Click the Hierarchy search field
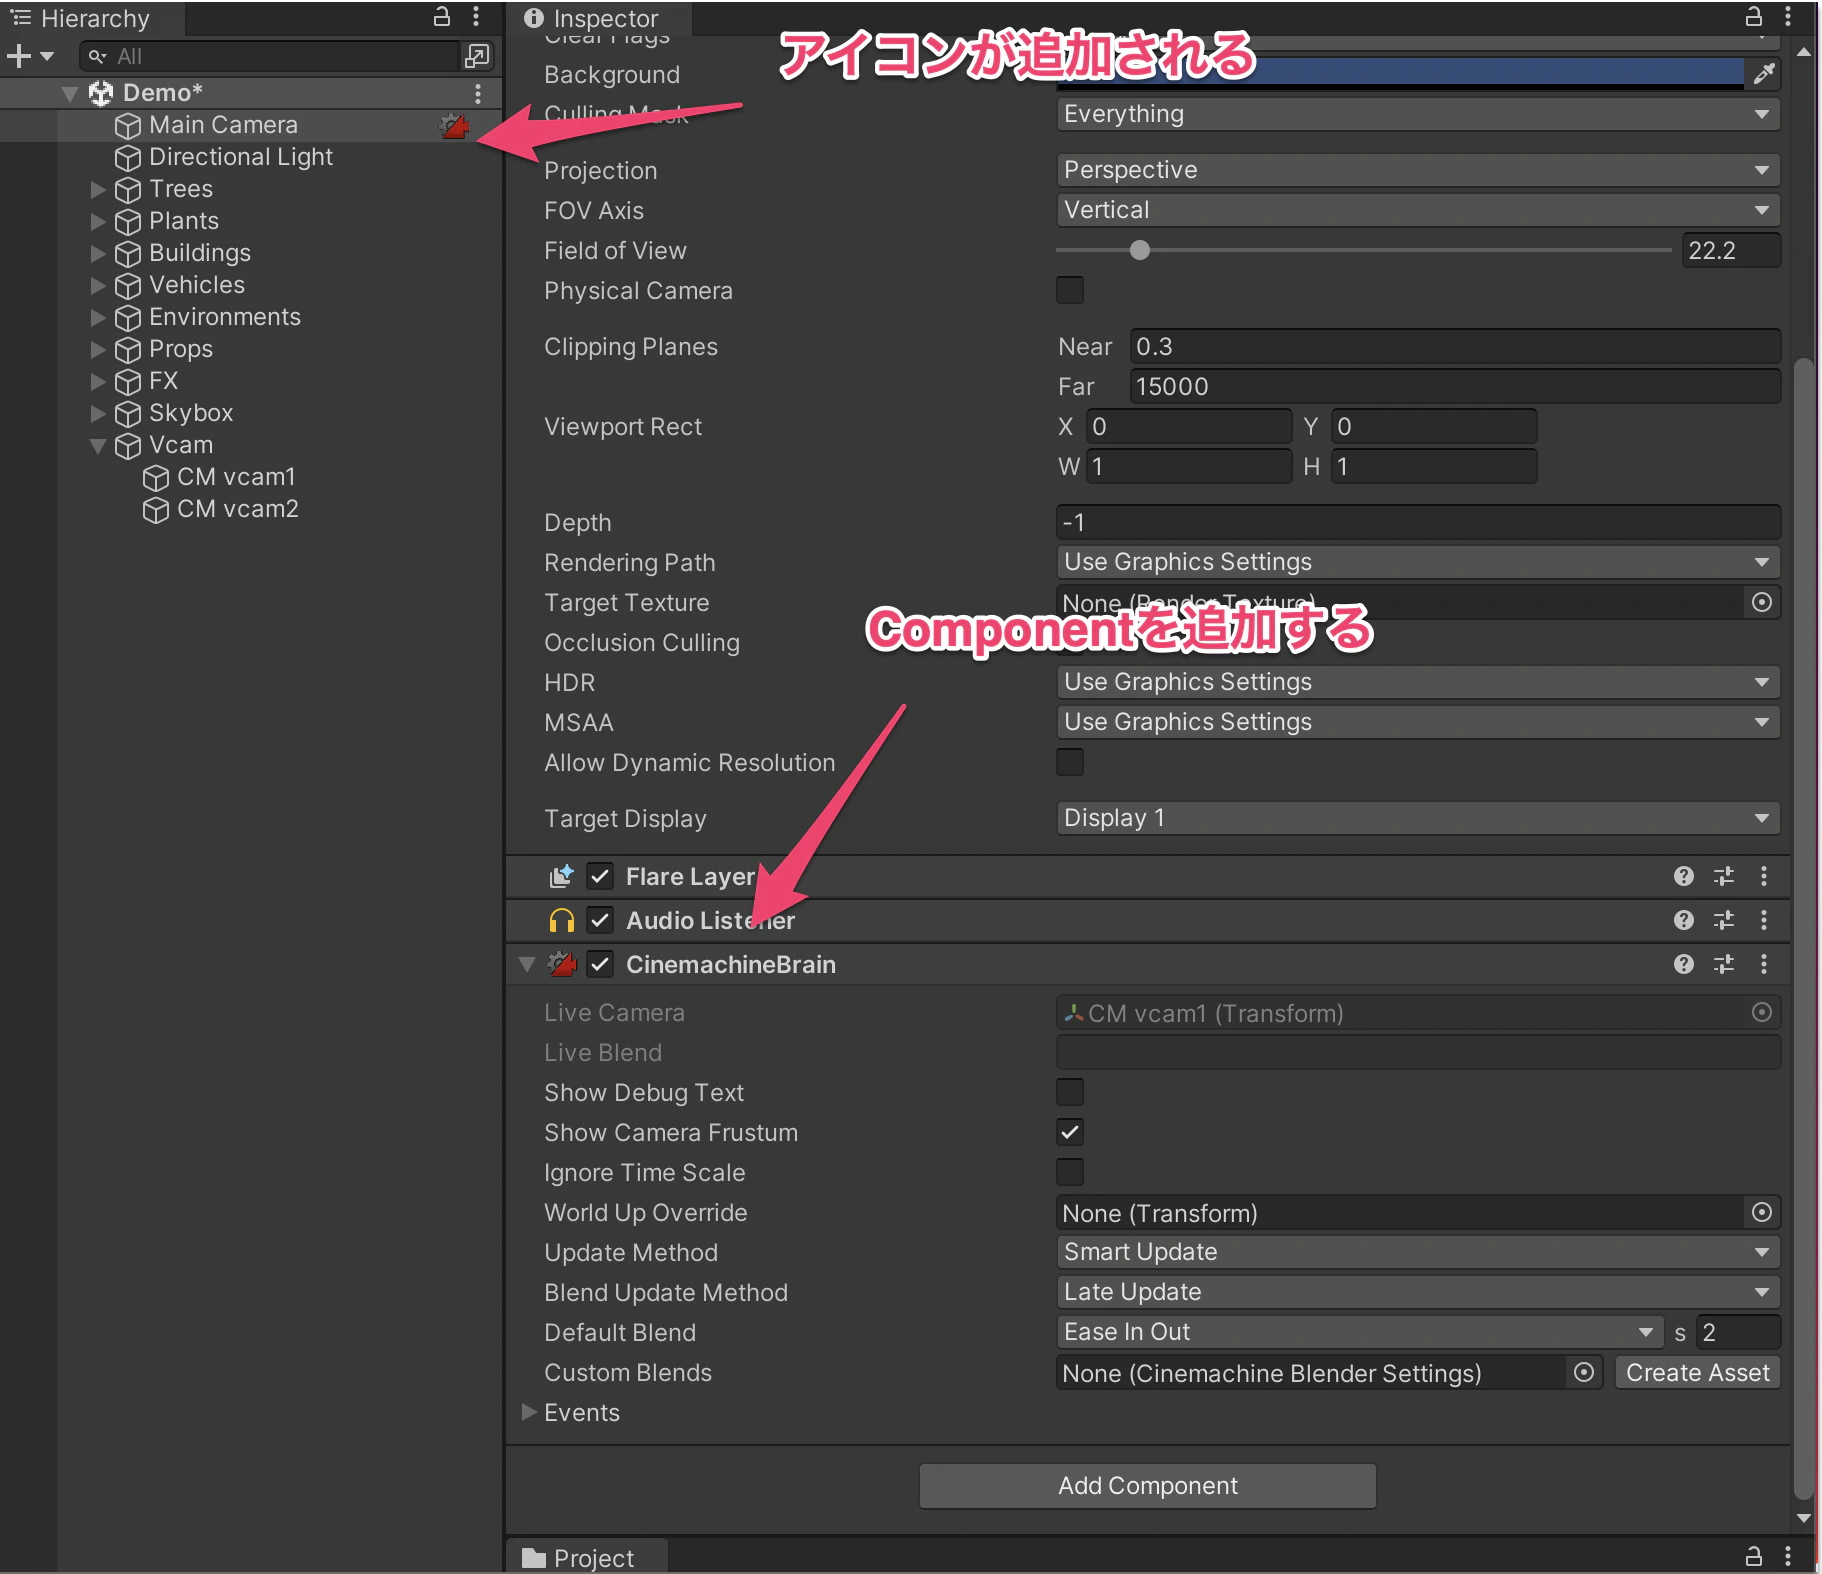 (x=270, y=56)
